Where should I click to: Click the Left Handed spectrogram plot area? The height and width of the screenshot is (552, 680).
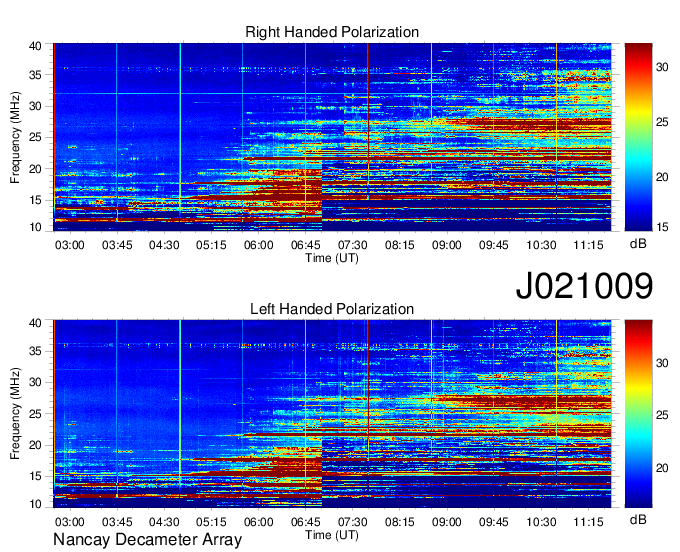coord(332,414)
